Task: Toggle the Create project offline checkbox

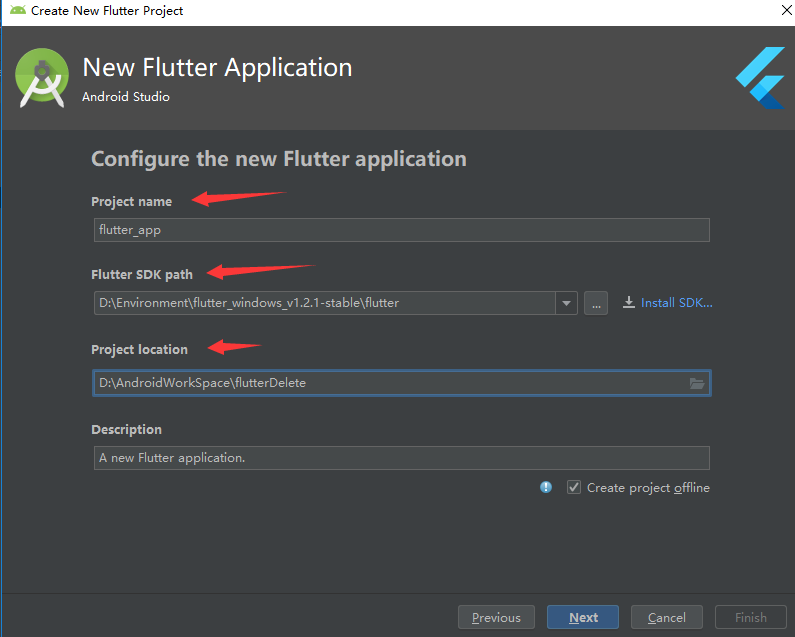Action: [x=574, y=488]
